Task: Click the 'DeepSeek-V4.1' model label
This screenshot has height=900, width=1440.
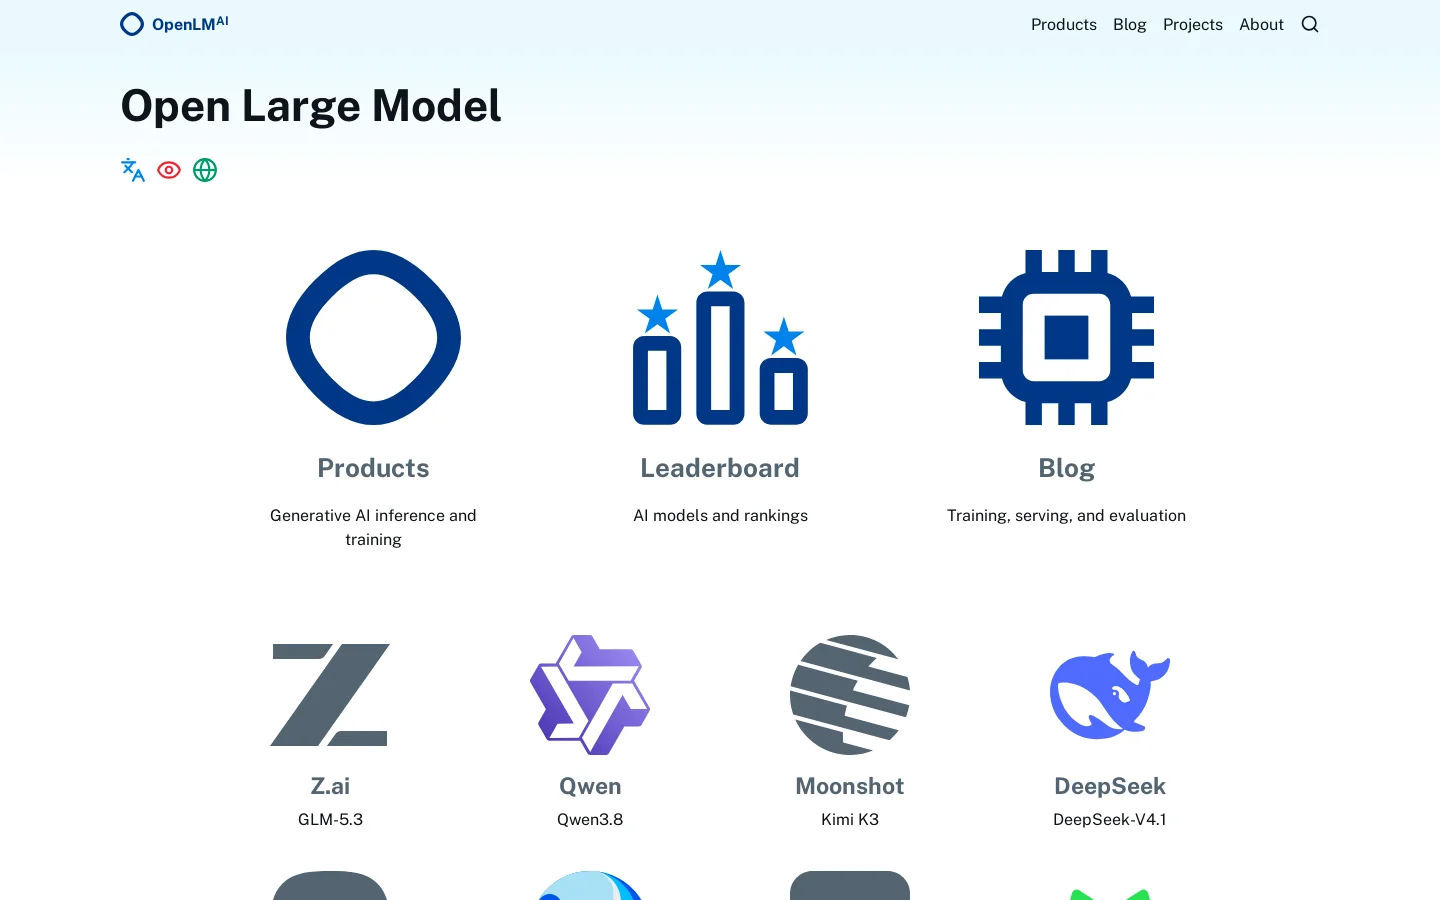Action: pos(1110,819)
